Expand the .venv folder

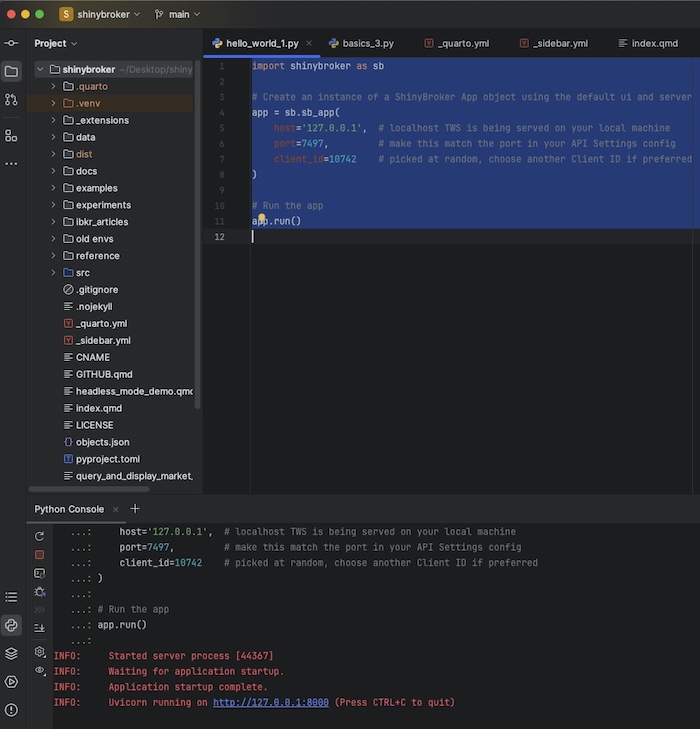point(53,103)
